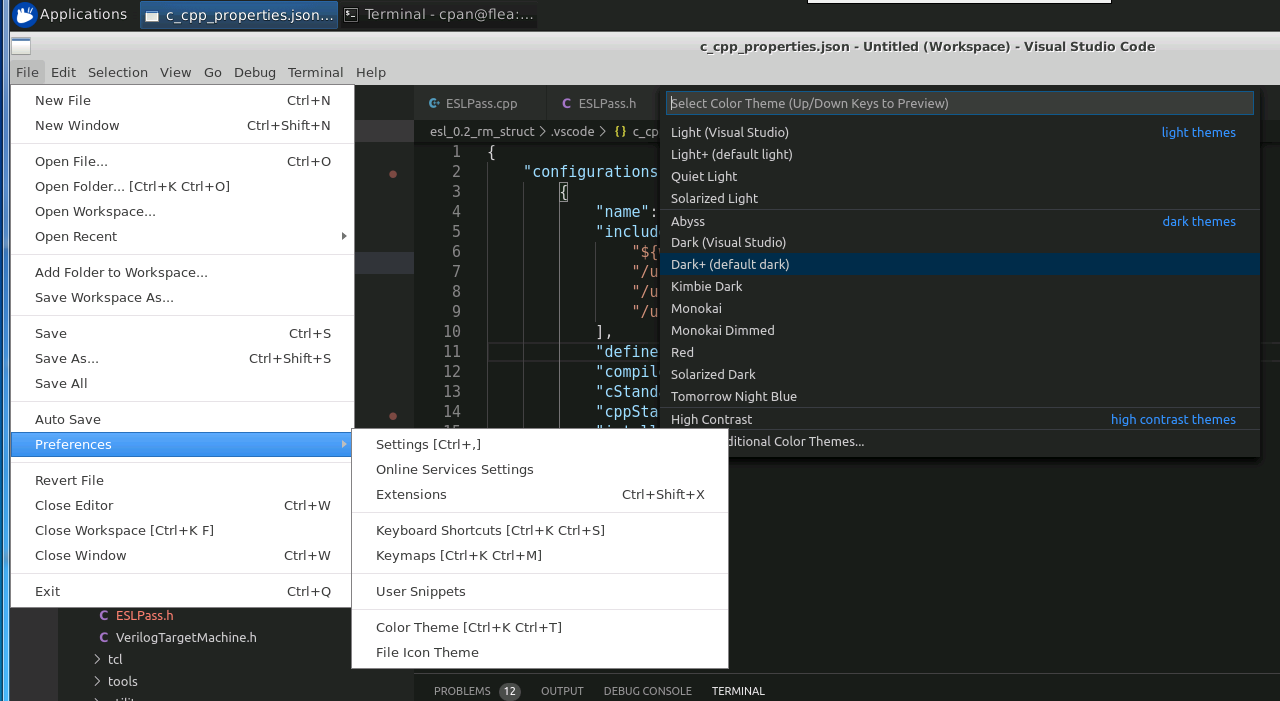Viewport: 1280px width, 701px height.
Task: Expand the Open Recent submenu
Action: point(183,236)
